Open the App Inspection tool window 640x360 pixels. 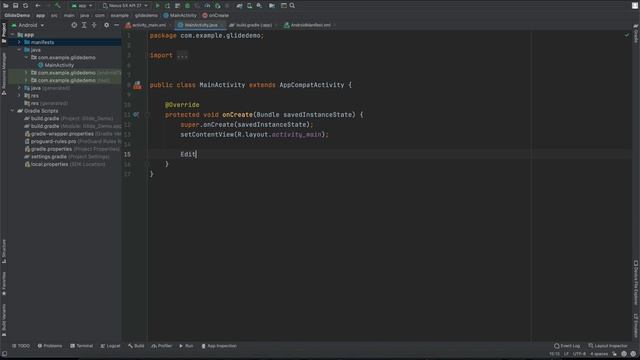[219, 346]
